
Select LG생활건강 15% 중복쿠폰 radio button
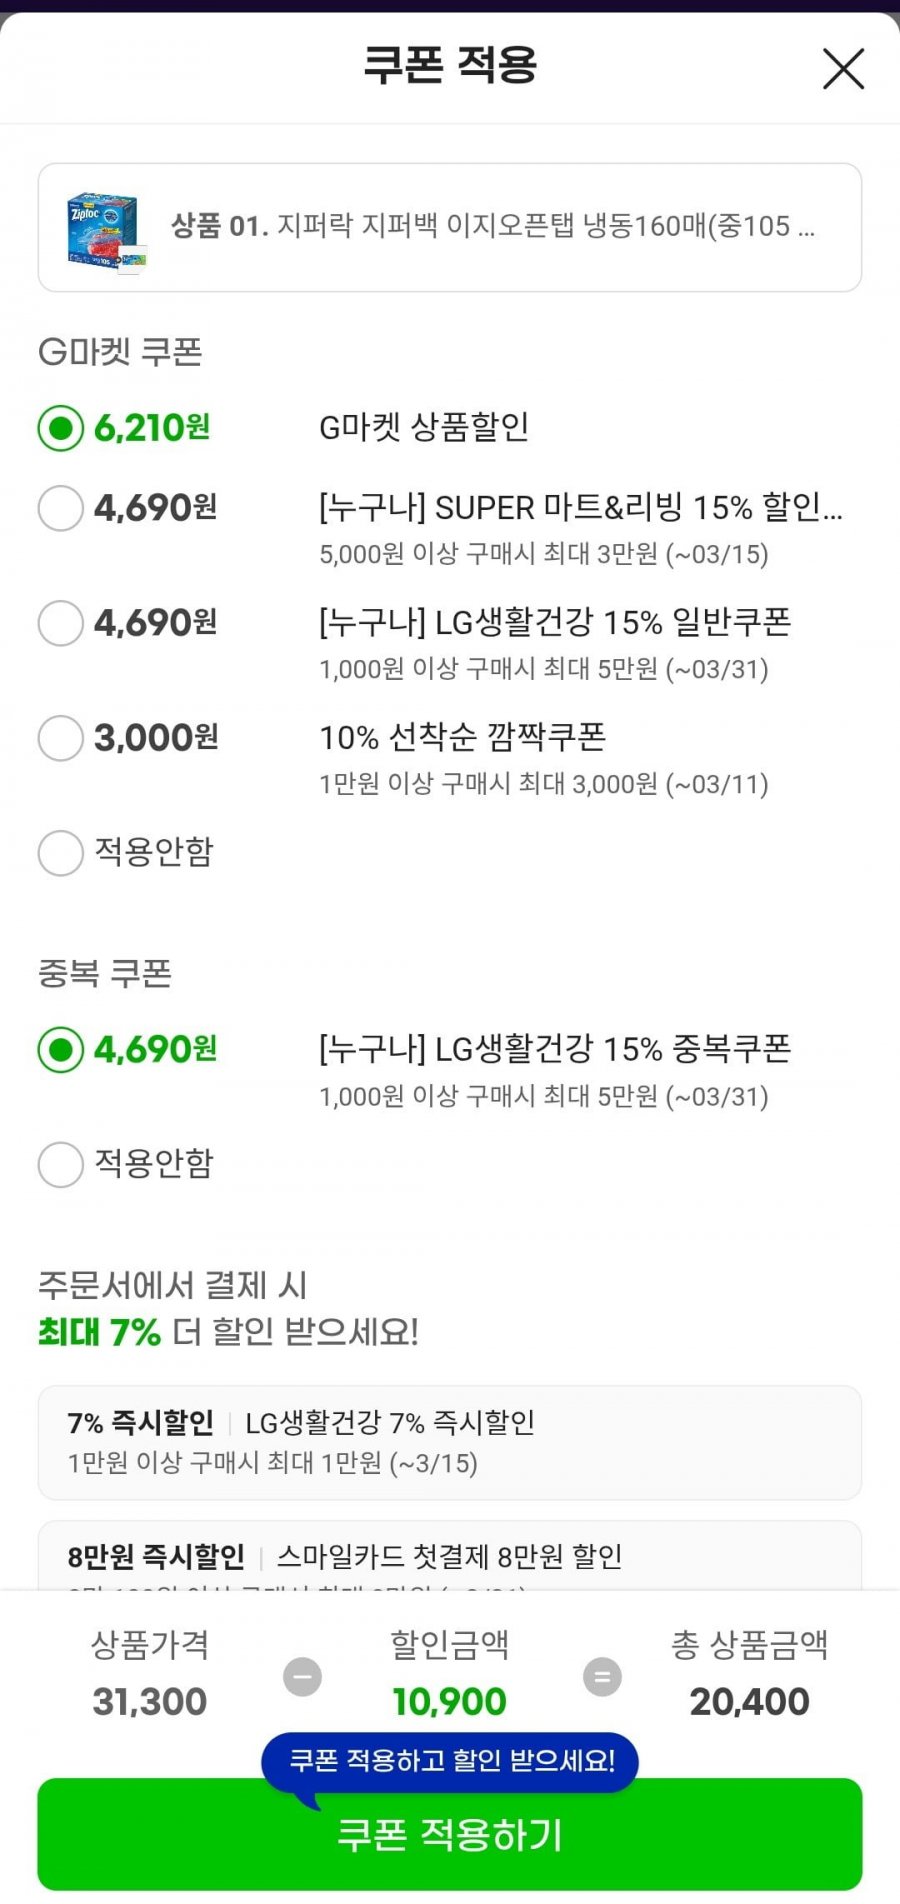(61, 1050)
